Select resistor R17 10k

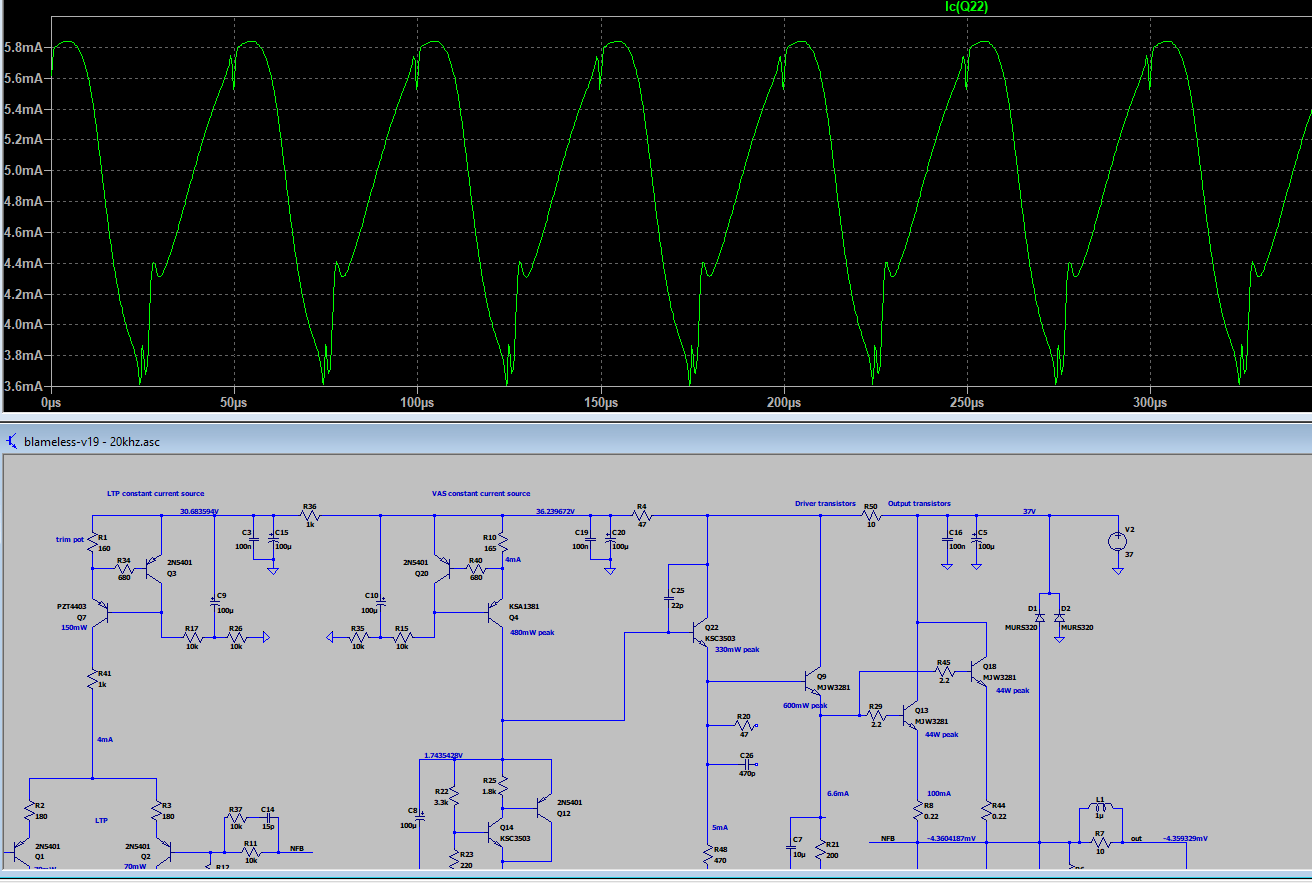coord(192,637)
